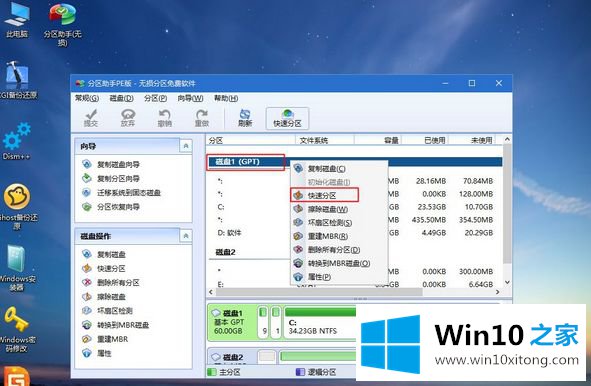
Task: Click the 快速分区 toolbar button
Action: (x=287, y=118)
